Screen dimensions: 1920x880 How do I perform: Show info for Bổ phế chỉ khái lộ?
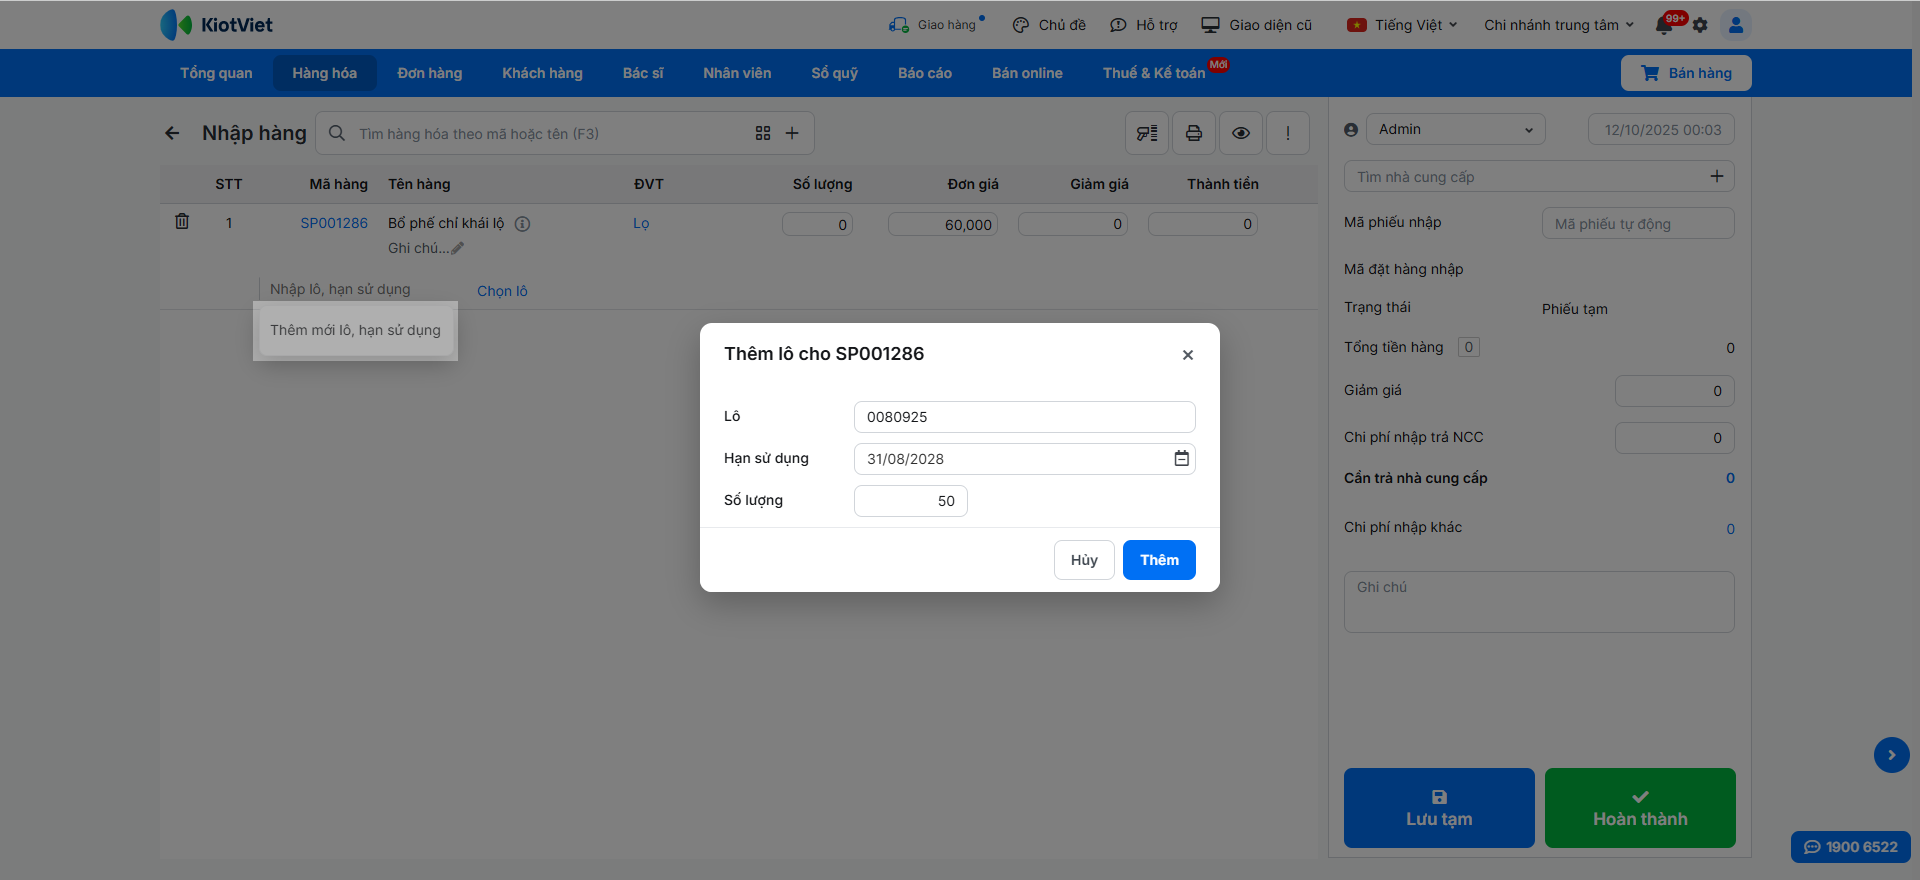tap(522, 224)
